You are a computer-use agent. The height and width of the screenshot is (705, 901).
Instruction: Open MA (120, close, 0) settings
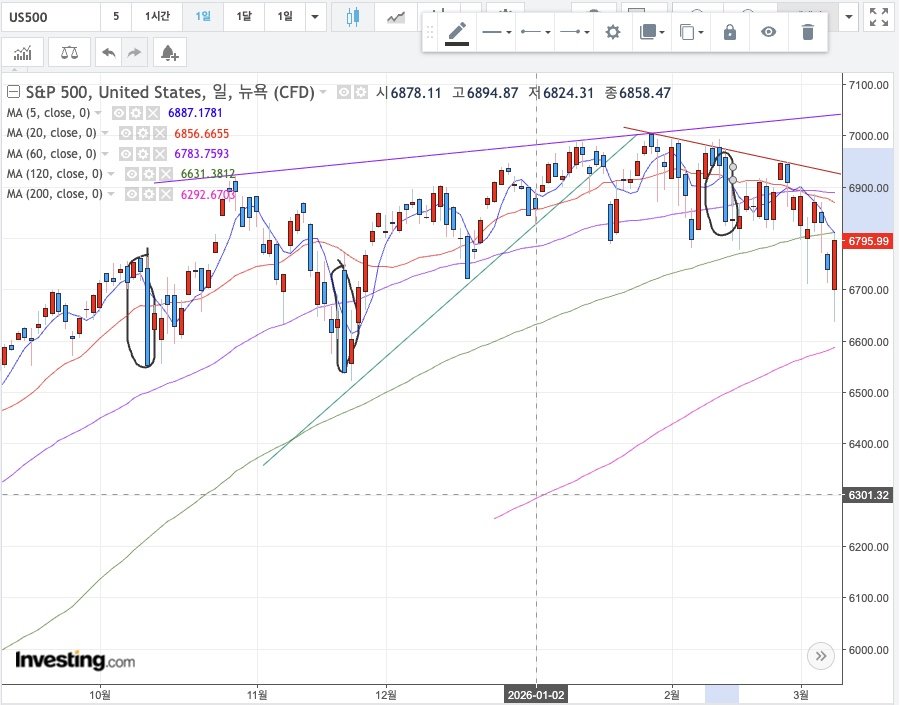point(149,174)
